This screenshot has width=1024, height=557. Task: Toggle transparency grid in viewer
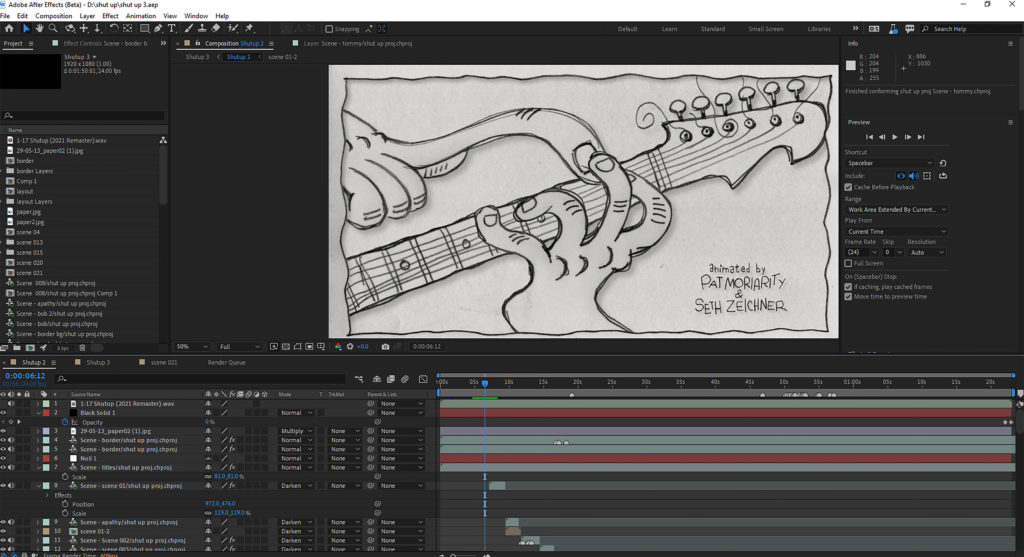tap(285, 347)
